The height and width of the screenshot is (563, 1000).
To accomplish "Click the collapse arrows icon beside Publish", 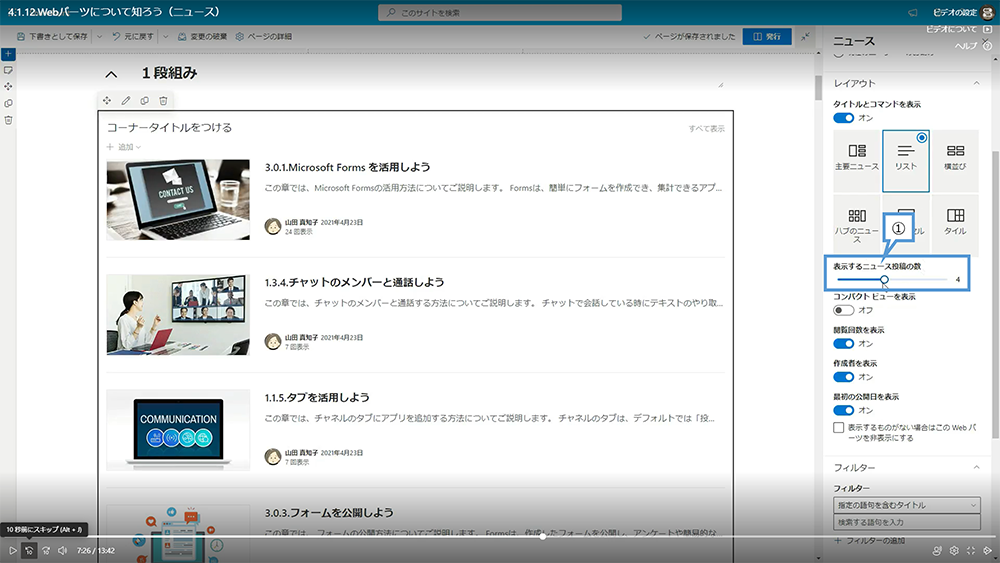I will tap(805, 36).
